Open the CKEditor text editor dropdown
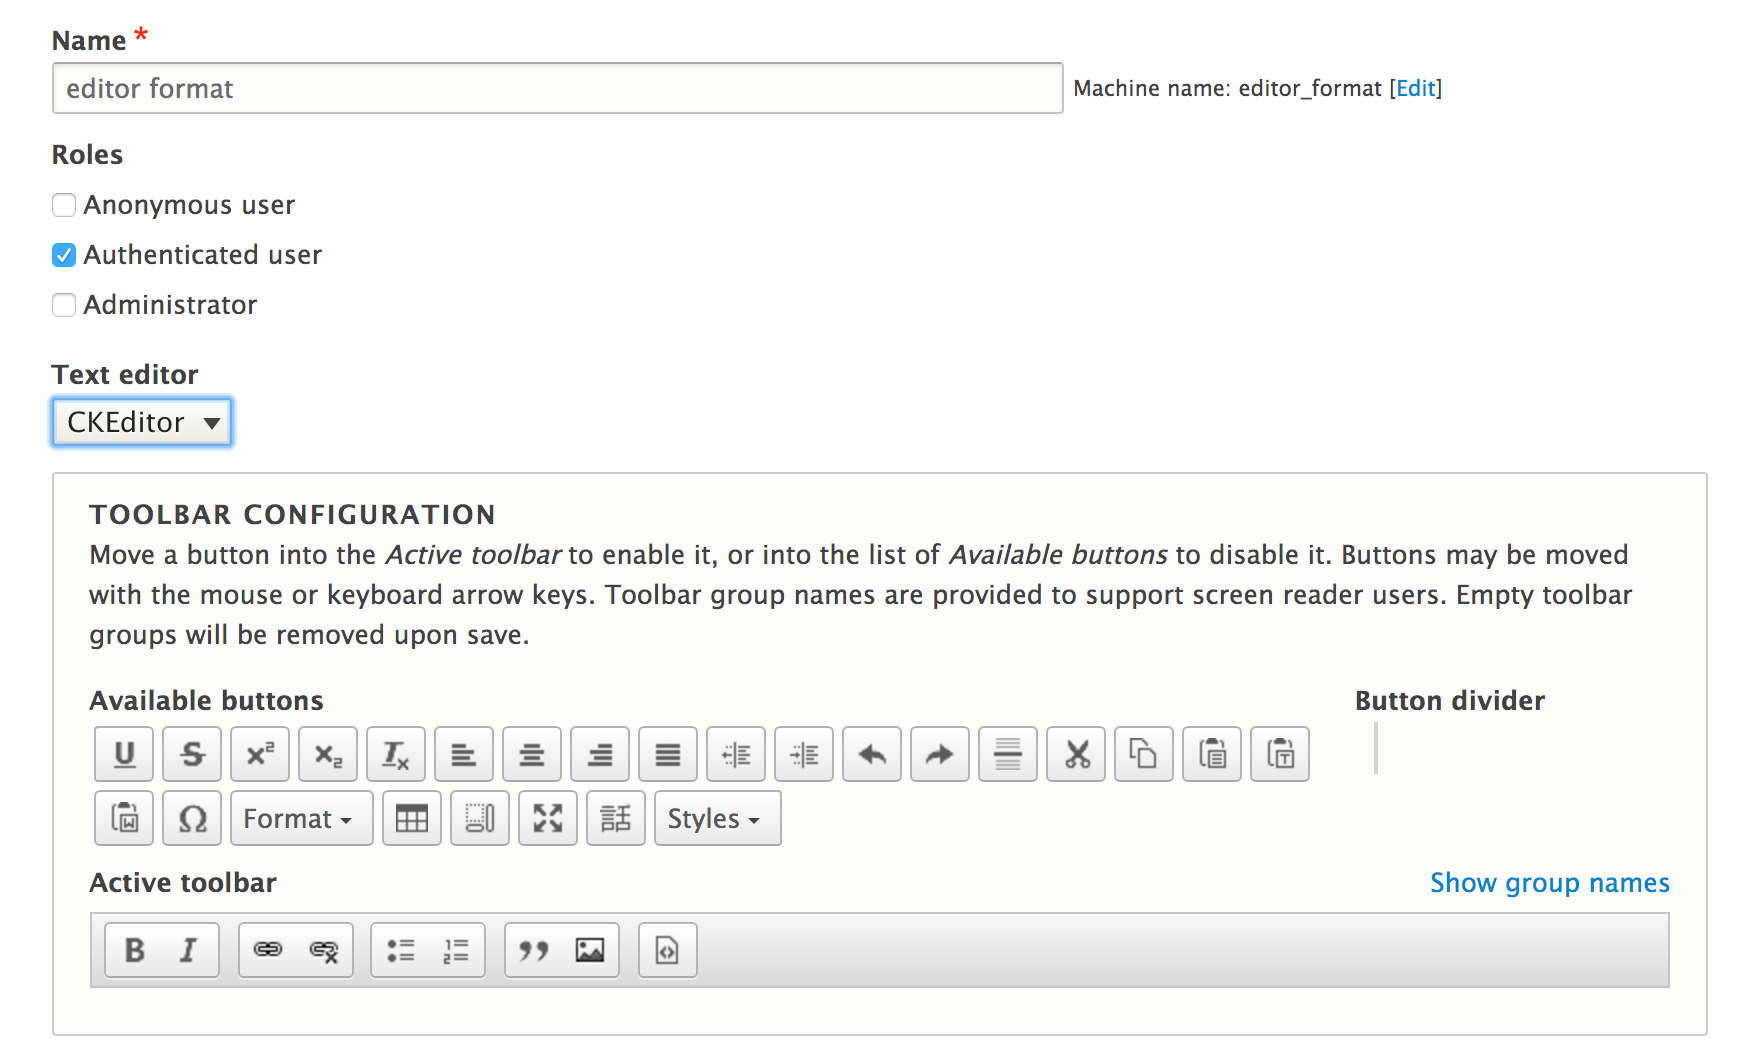1740x1056 pixels. pos(142,422)
